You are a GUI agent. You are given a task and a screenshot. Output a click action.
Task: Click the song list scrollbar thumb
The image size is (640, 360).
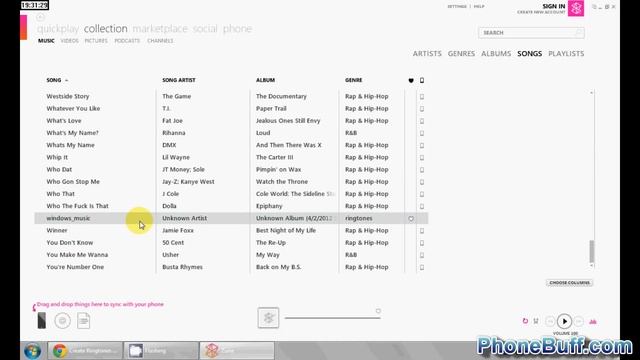tap(591, 251)
